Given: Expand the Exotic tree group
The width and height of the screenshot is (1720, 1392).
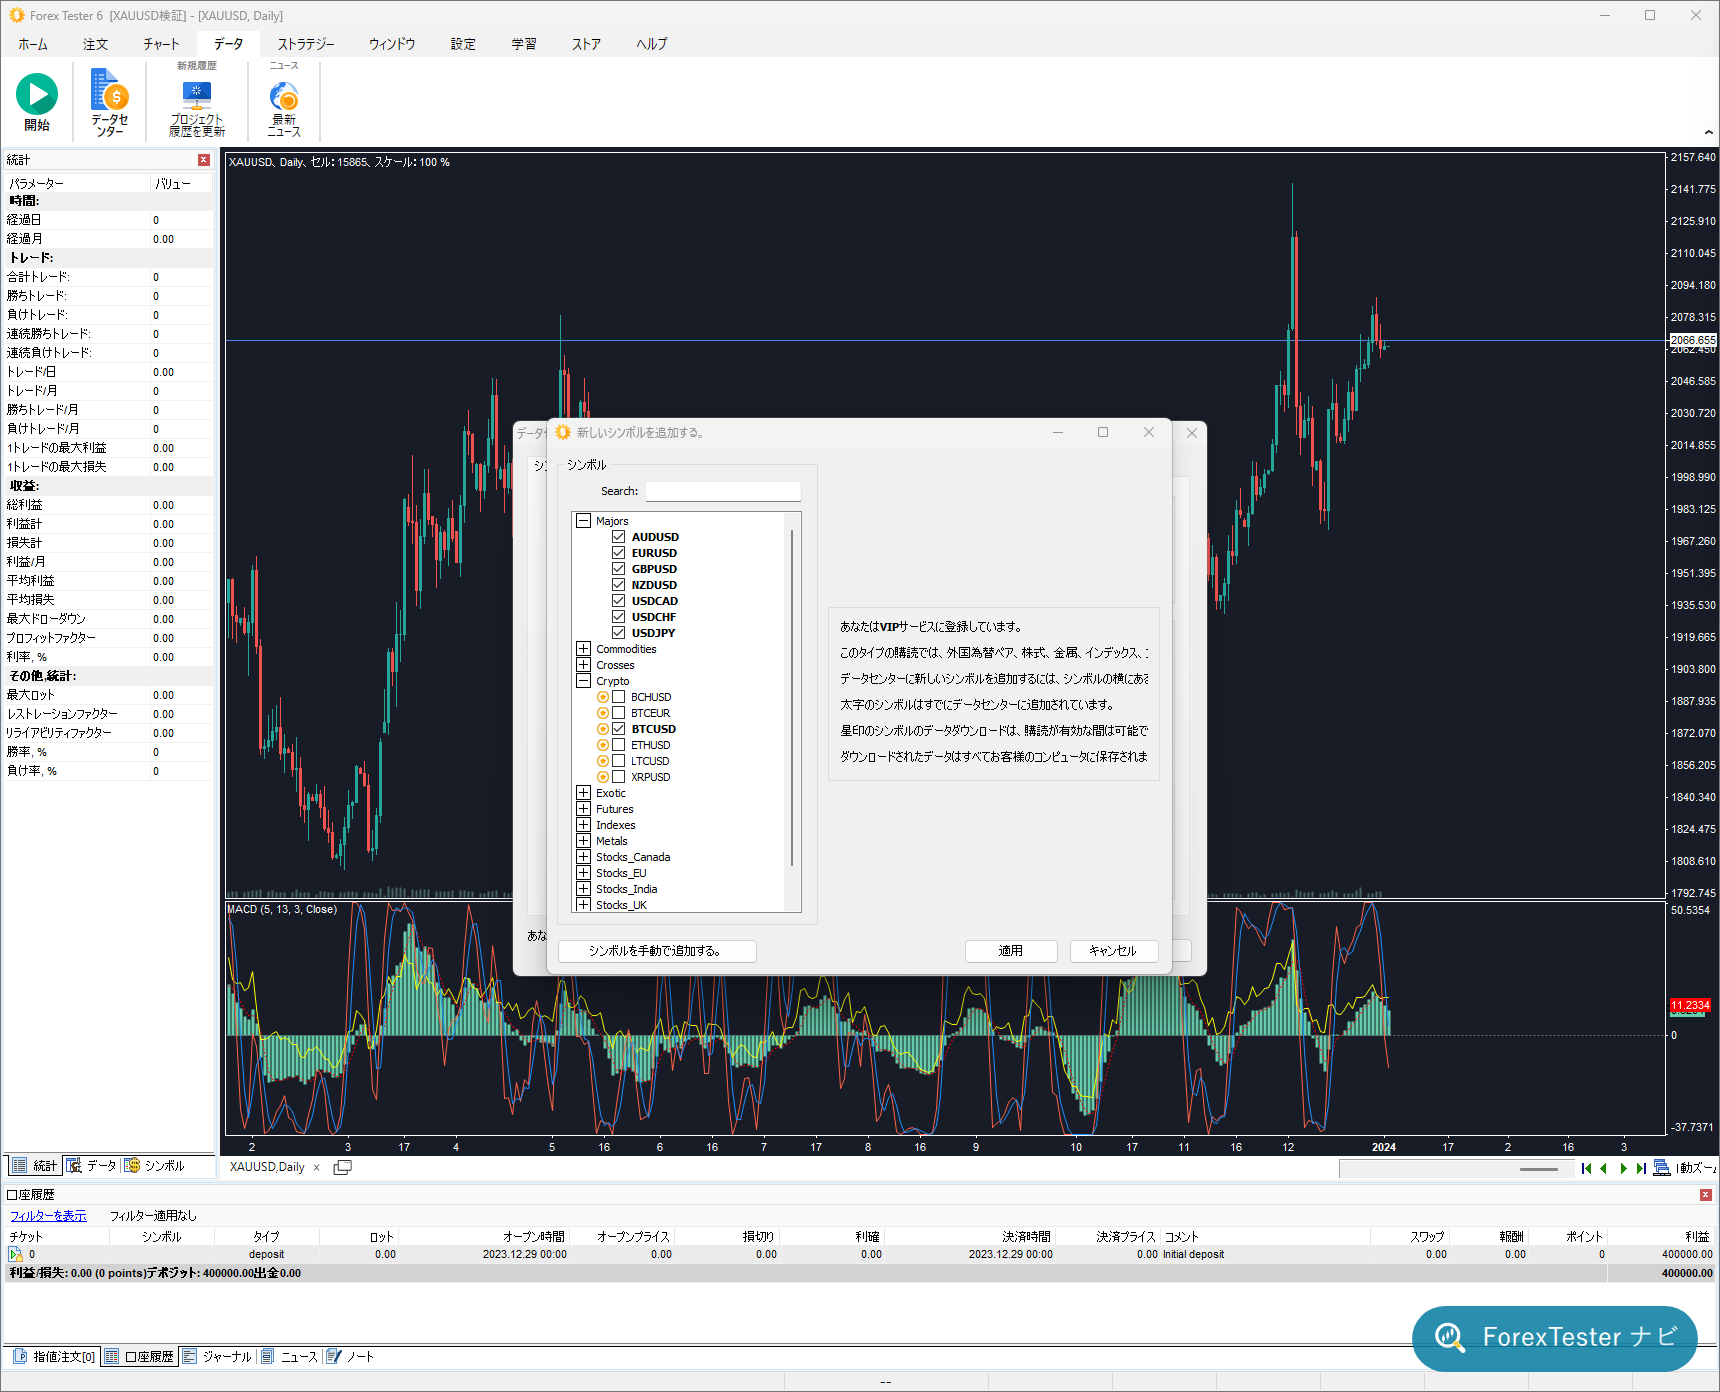Looking at the screenshot, I should pyautogui.click(x=584, y=793).
